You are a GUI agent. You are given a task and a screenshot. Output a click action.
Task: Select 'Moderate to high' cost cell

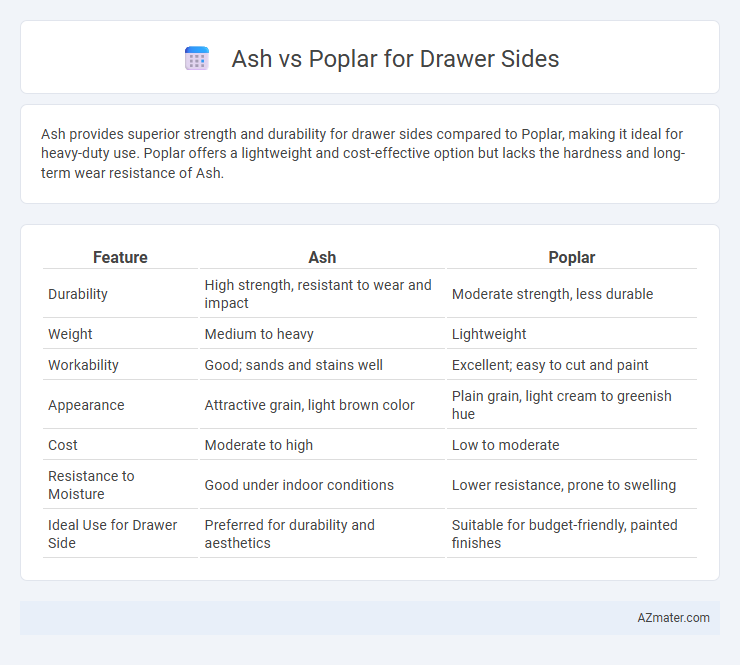coord(259,445)
